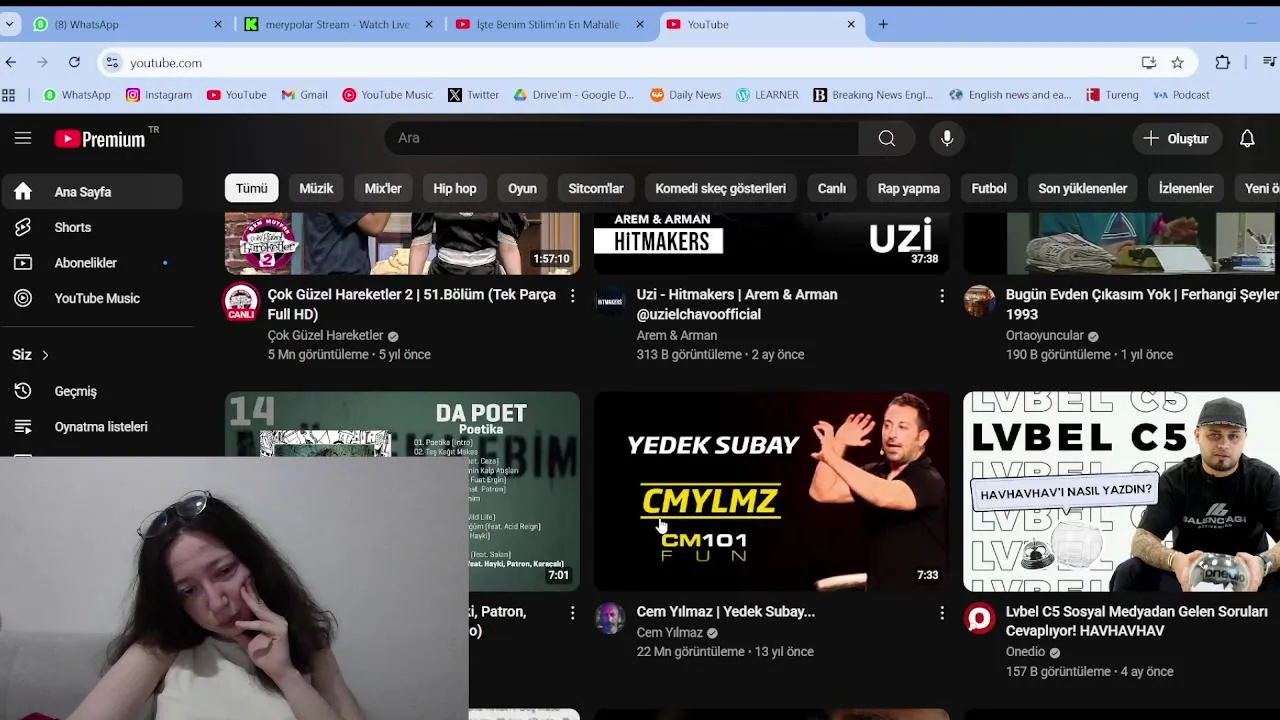Click the search magnifier button
Image resolution: width=1280 pixels, height=720 pixels.
pyautogui.click(x=887, y=138)
